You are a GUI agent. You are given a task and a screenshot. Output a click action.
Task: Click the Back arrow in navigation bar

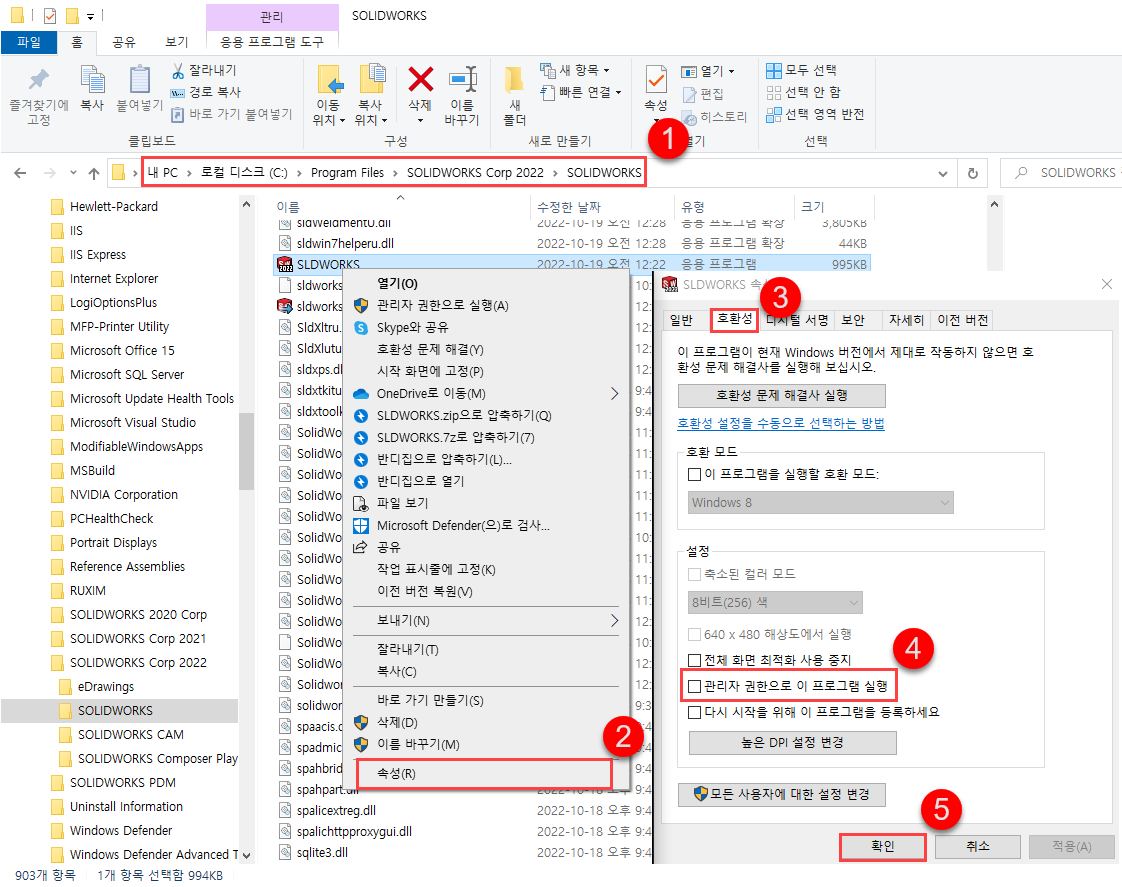(x=20, y=173)
